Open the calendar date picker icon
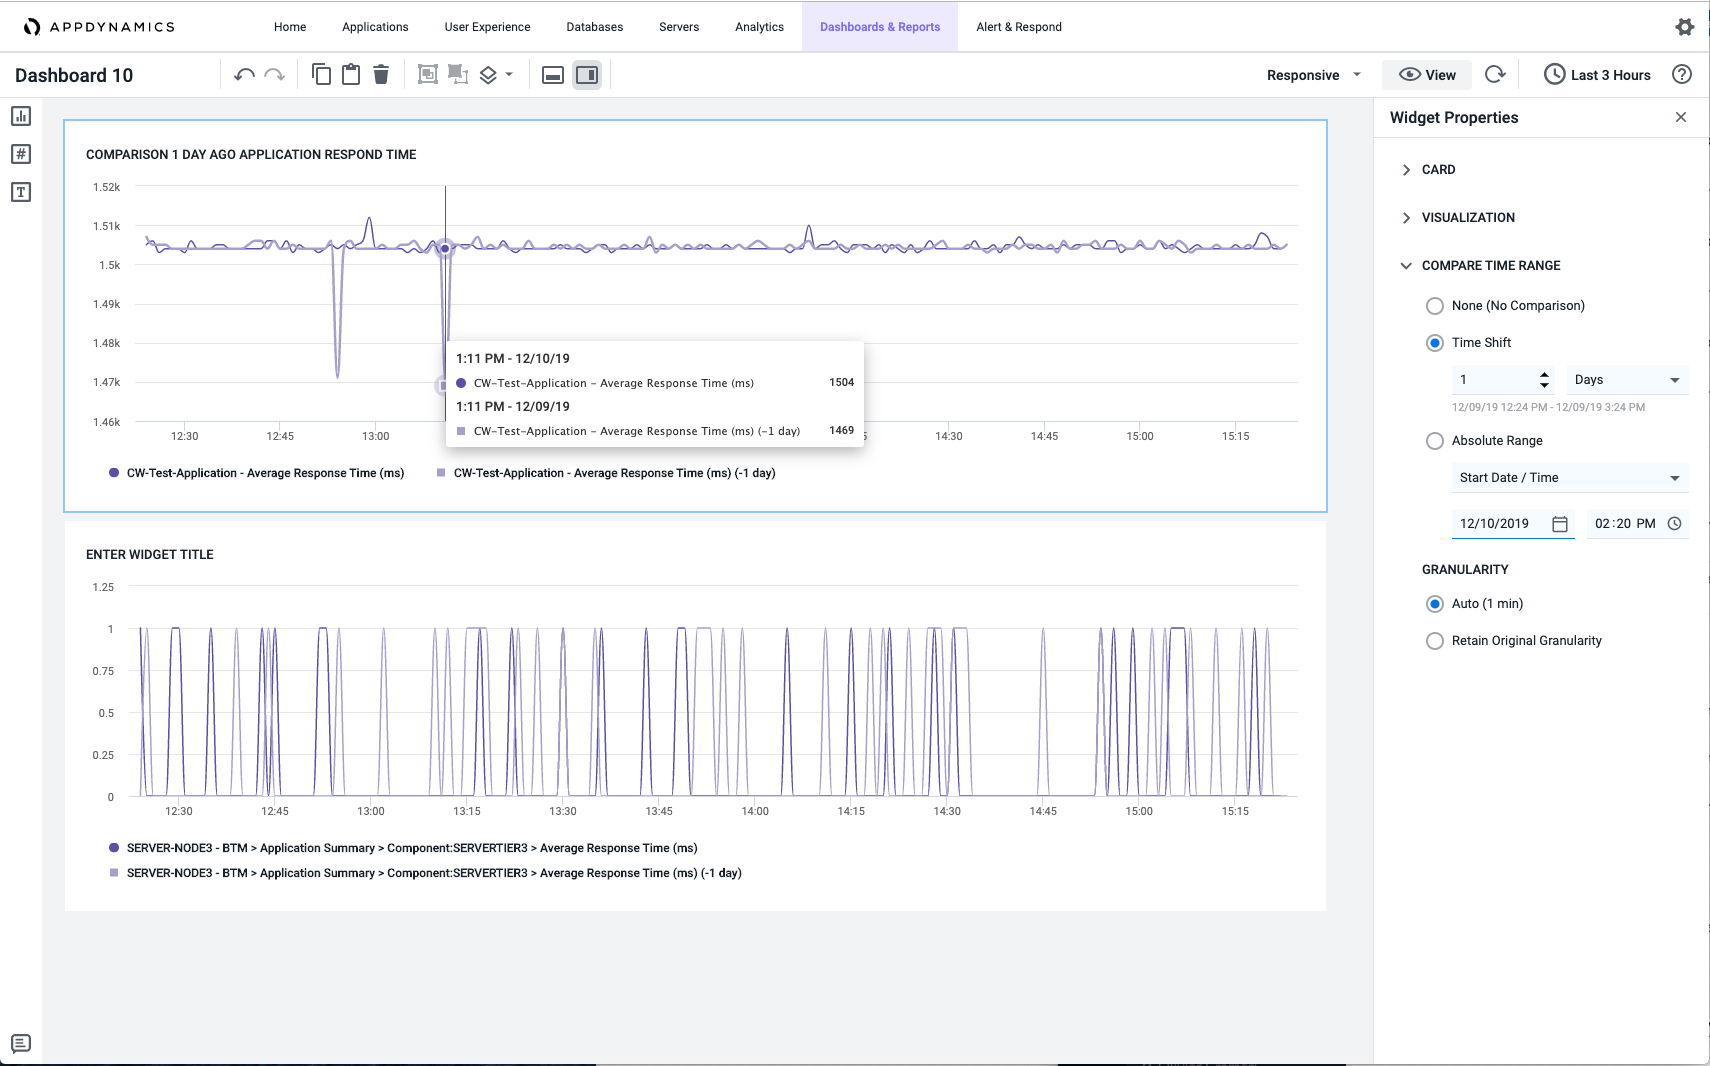 (1560, 524)
